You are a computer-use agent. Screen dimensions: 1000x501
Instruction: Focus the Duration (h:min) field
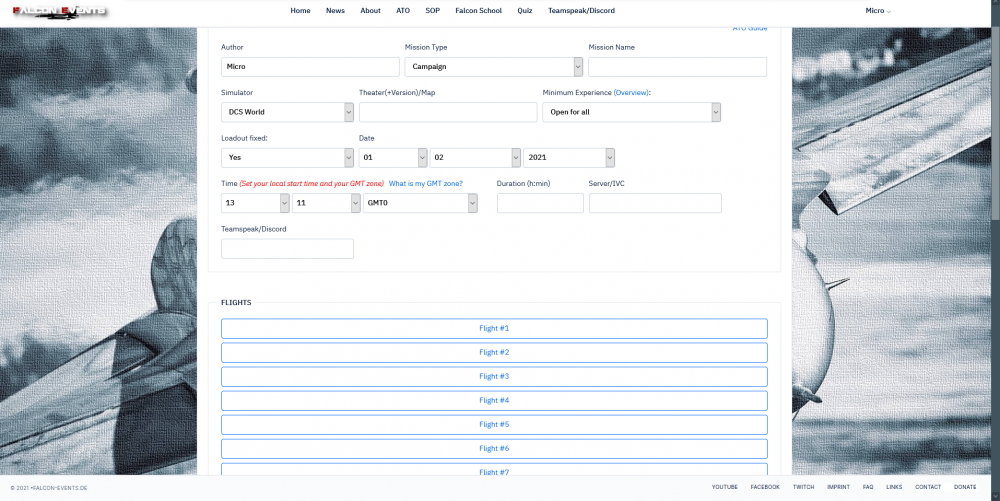[540, 203]
